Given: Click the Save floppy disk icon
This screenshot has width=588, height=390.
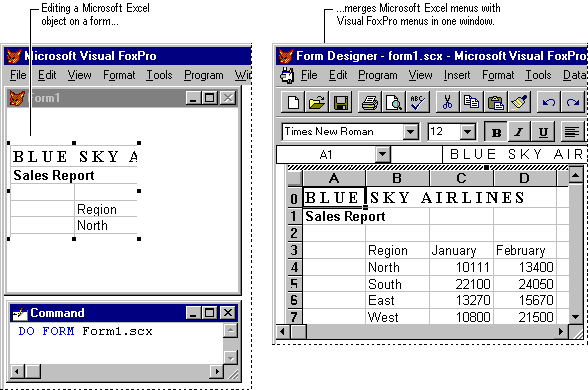Looking at the screenshot, I should click(x=340, y=102).
